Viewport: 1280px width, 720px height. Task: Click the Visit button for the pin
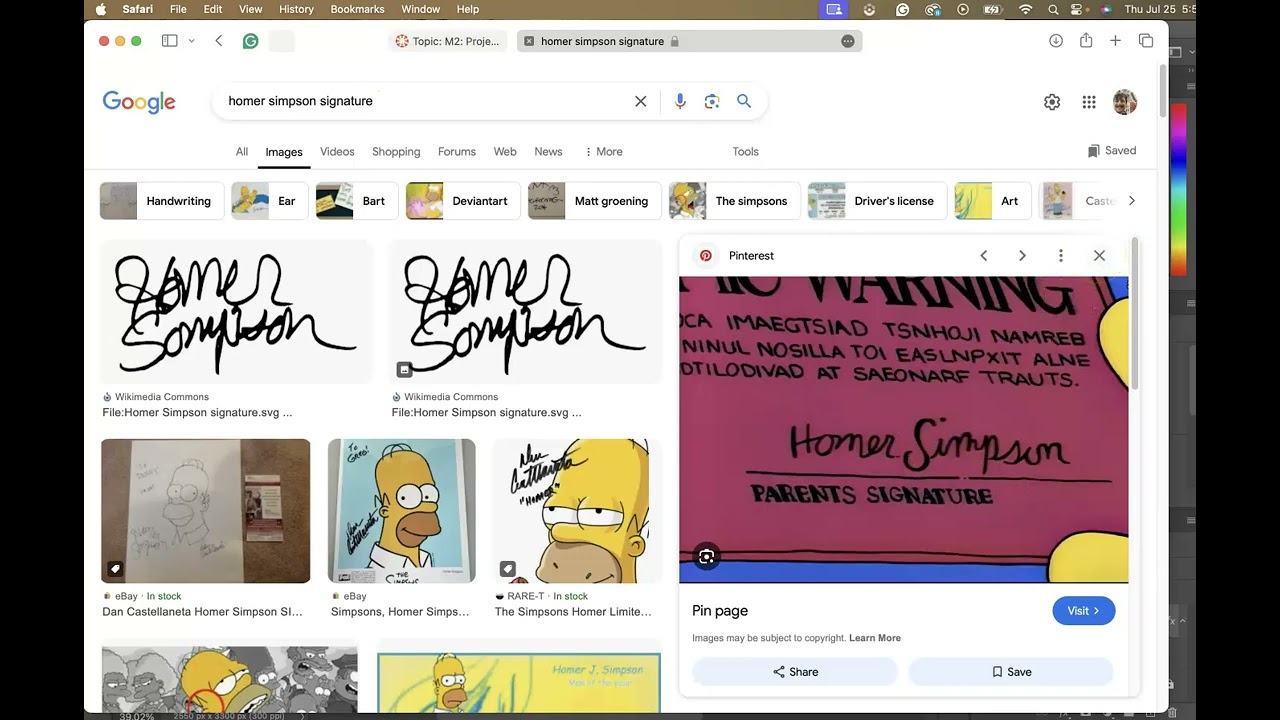(1083, 611)
